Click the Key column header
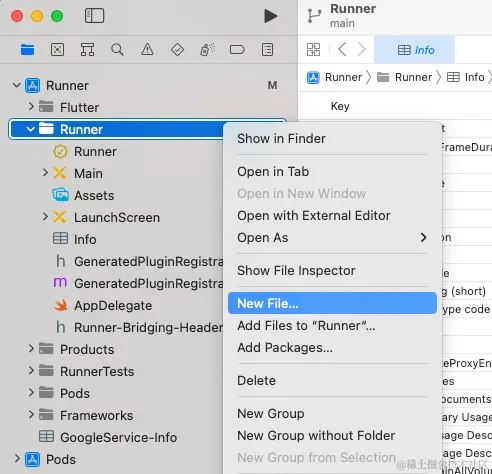 (x=340, y=106)
